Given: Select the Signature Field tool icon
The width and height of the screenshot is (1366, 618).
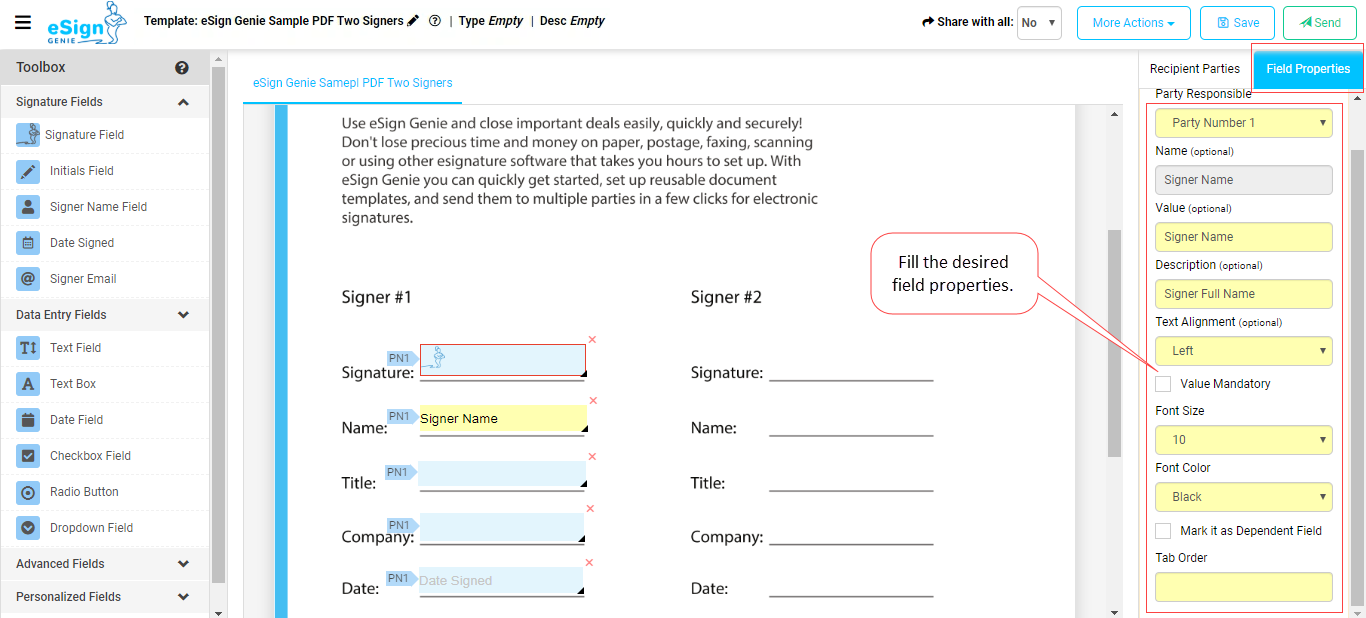Looking at the screenshot, I should coord(29,135).
